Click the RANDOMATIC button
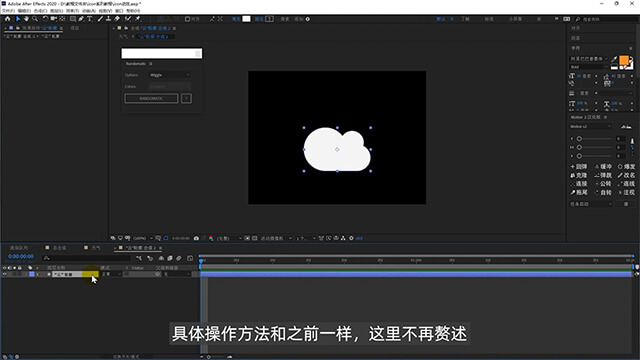The width and height of the screenshot is (640, 360). point(151,98)
